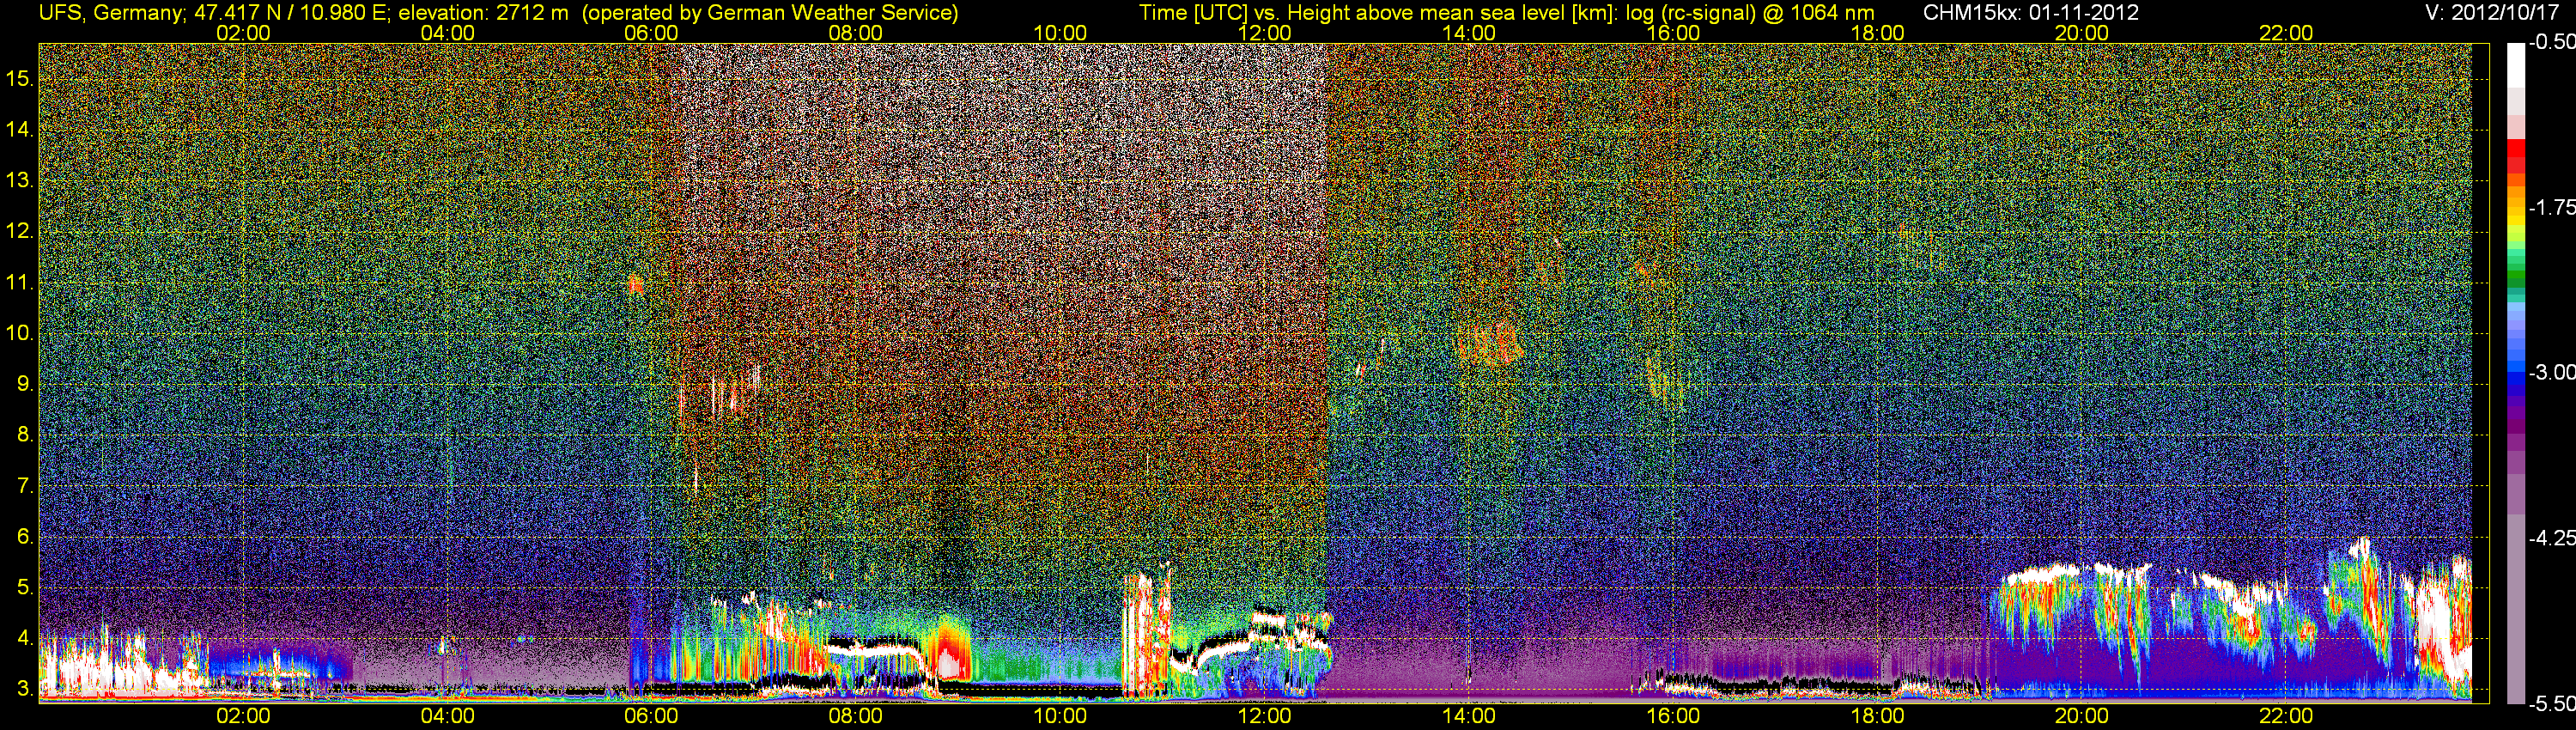Viewport: 2576px width, 730px height.
Task: Click the 14:00 label on the top time axis
Action: [x=1469, y=33]
